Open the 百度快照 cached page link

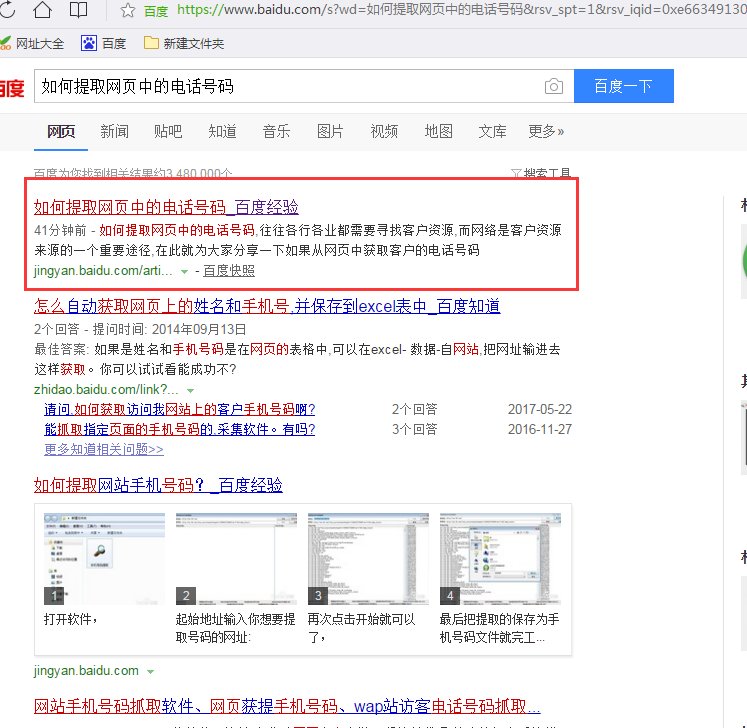(228, 270)
